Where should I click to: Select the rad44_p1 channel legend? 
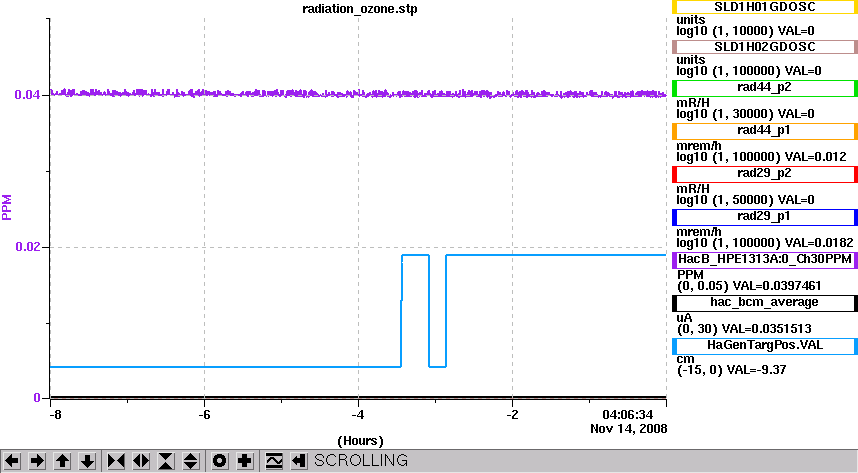coord(764,131)
